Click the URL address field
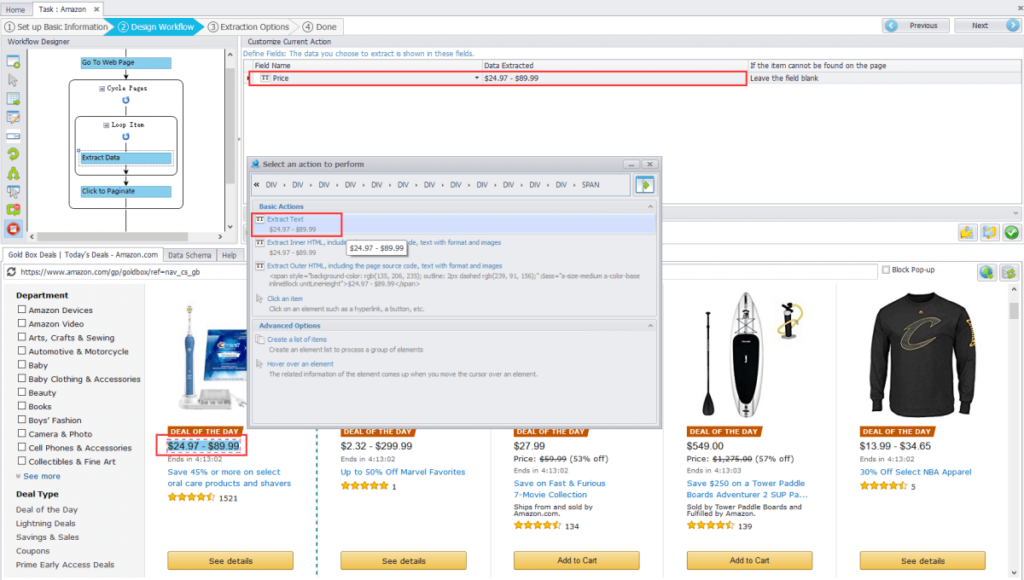This screenshot has width=1024, height=580. point(447,272)
